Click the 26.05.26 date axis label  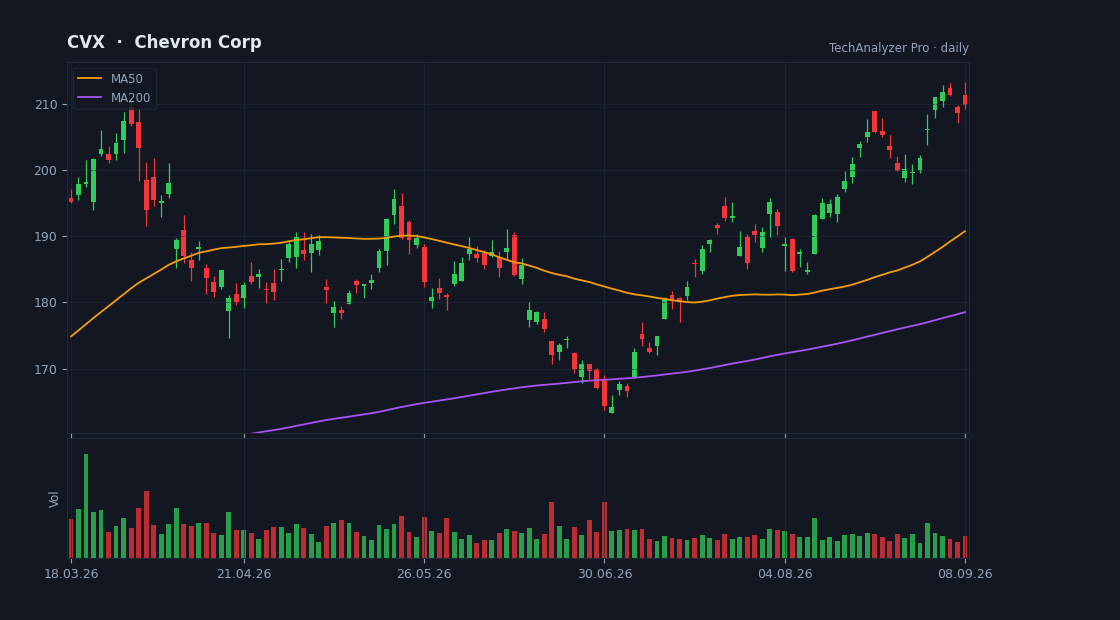(424, 574)
